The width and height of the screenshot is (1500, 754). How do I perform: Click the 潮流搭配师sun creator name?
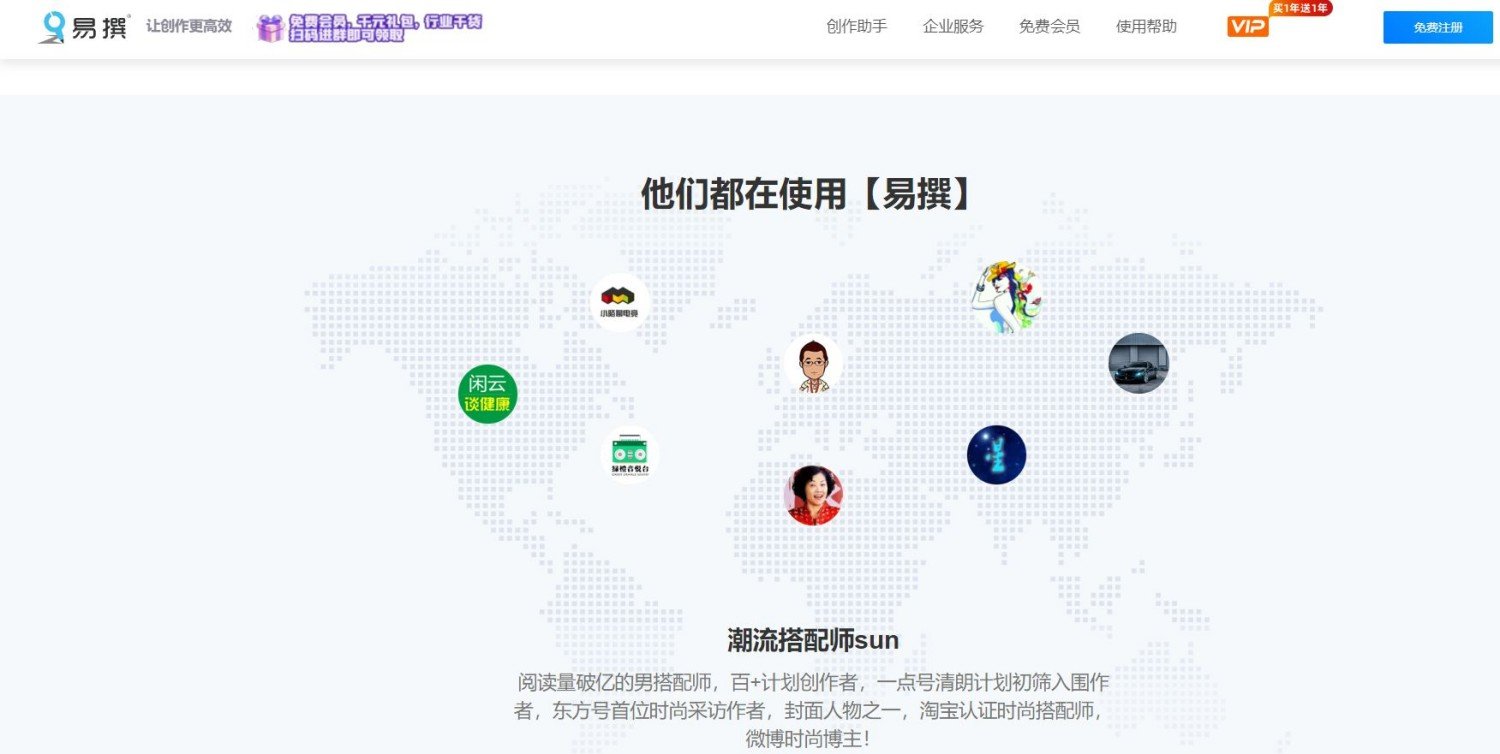pyautogui.click(x=811, y=639)
